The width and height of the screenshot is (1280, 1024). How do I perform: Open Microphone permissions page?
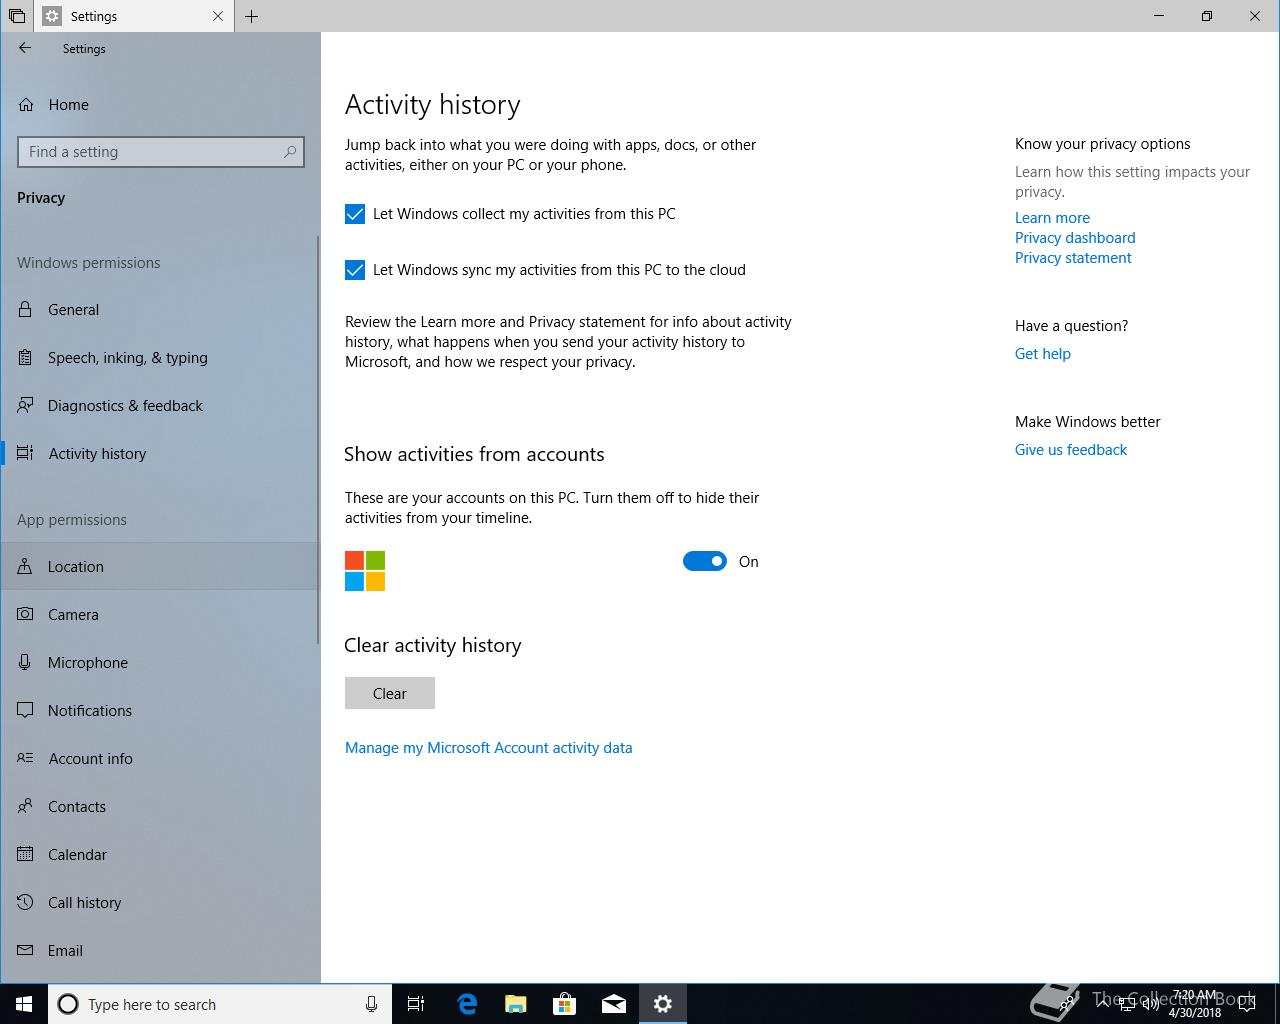coord(160,662)
